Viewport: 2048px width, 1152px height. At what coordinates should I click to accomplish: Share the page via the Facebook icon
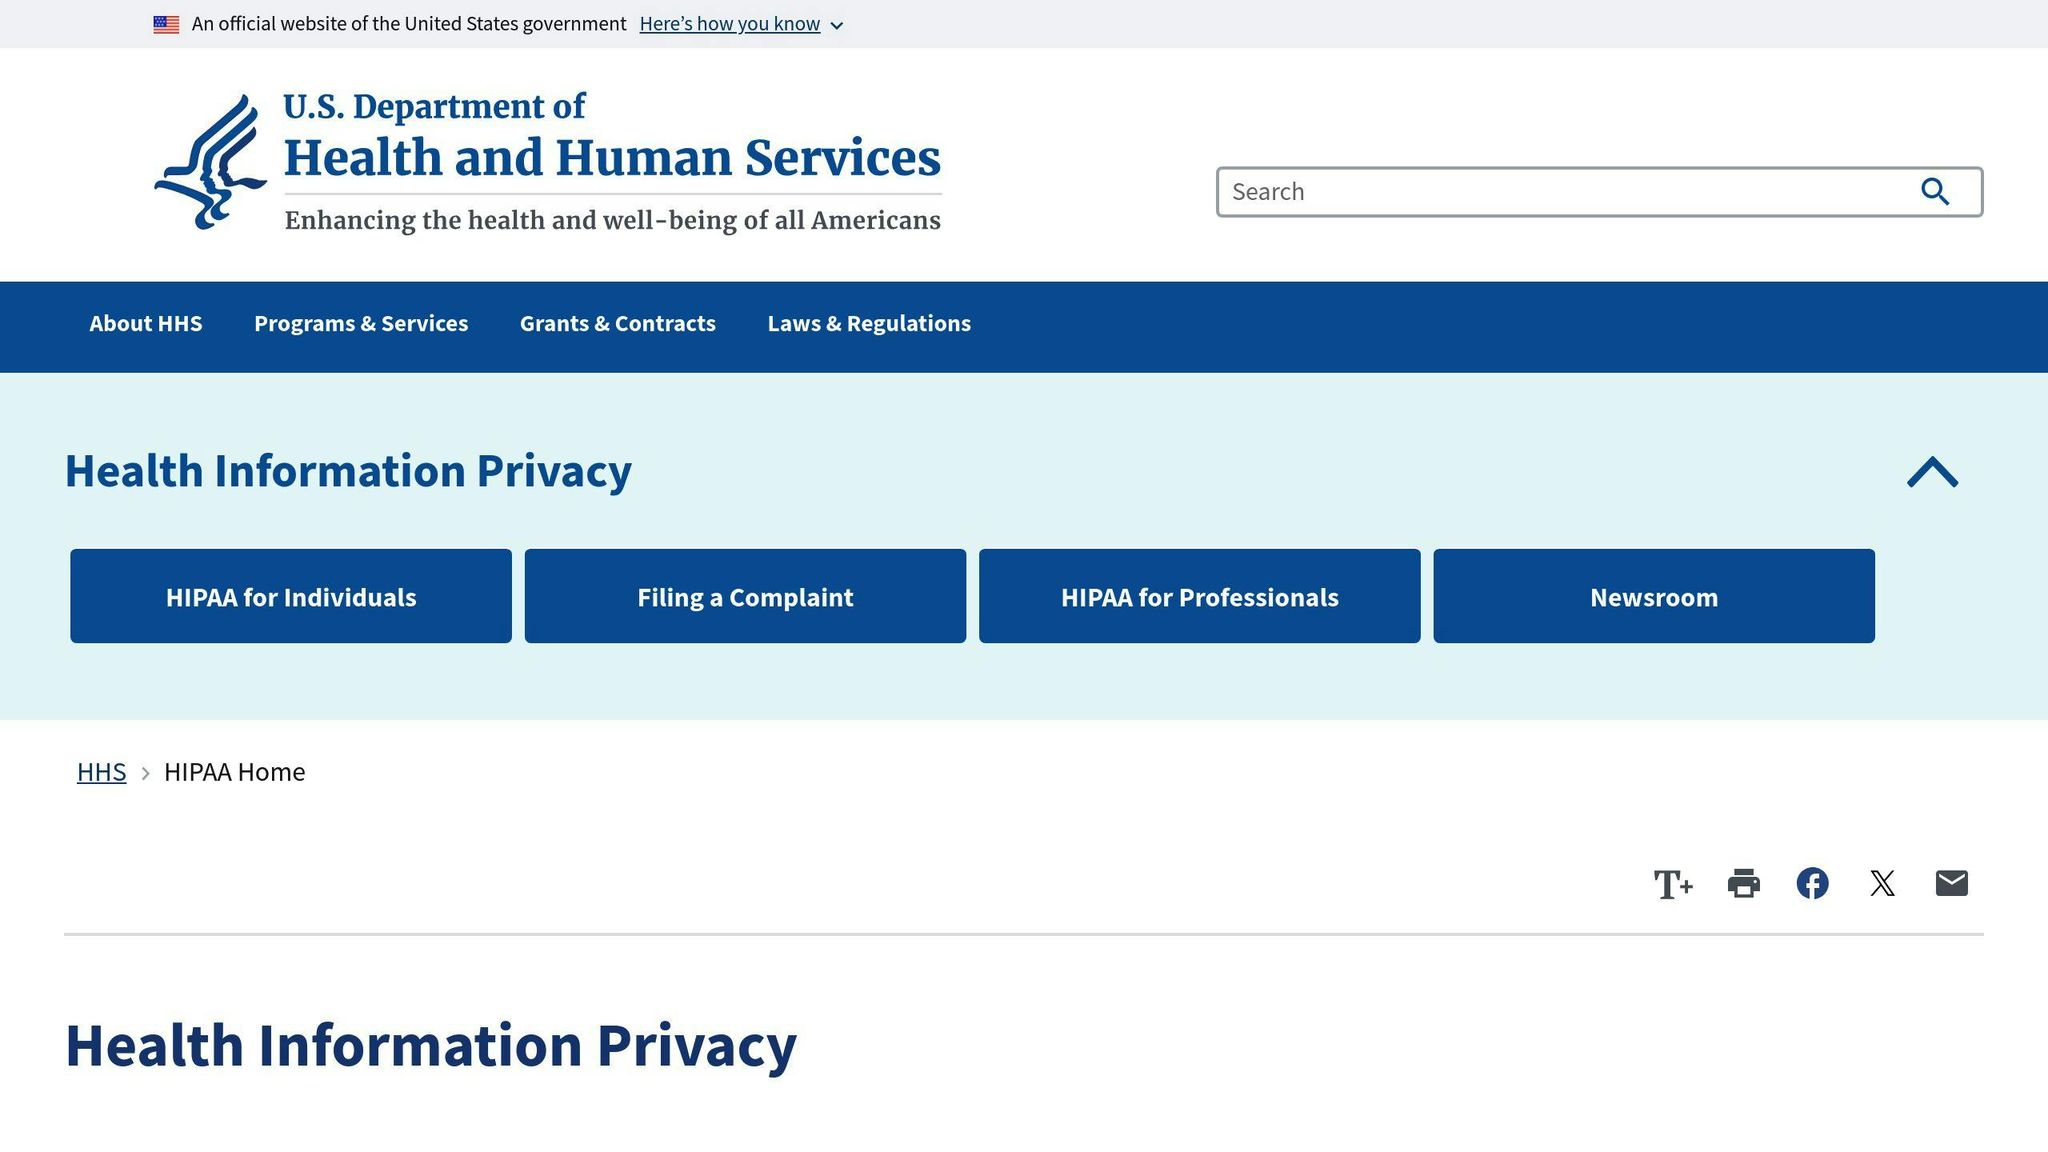(1813, 884)
